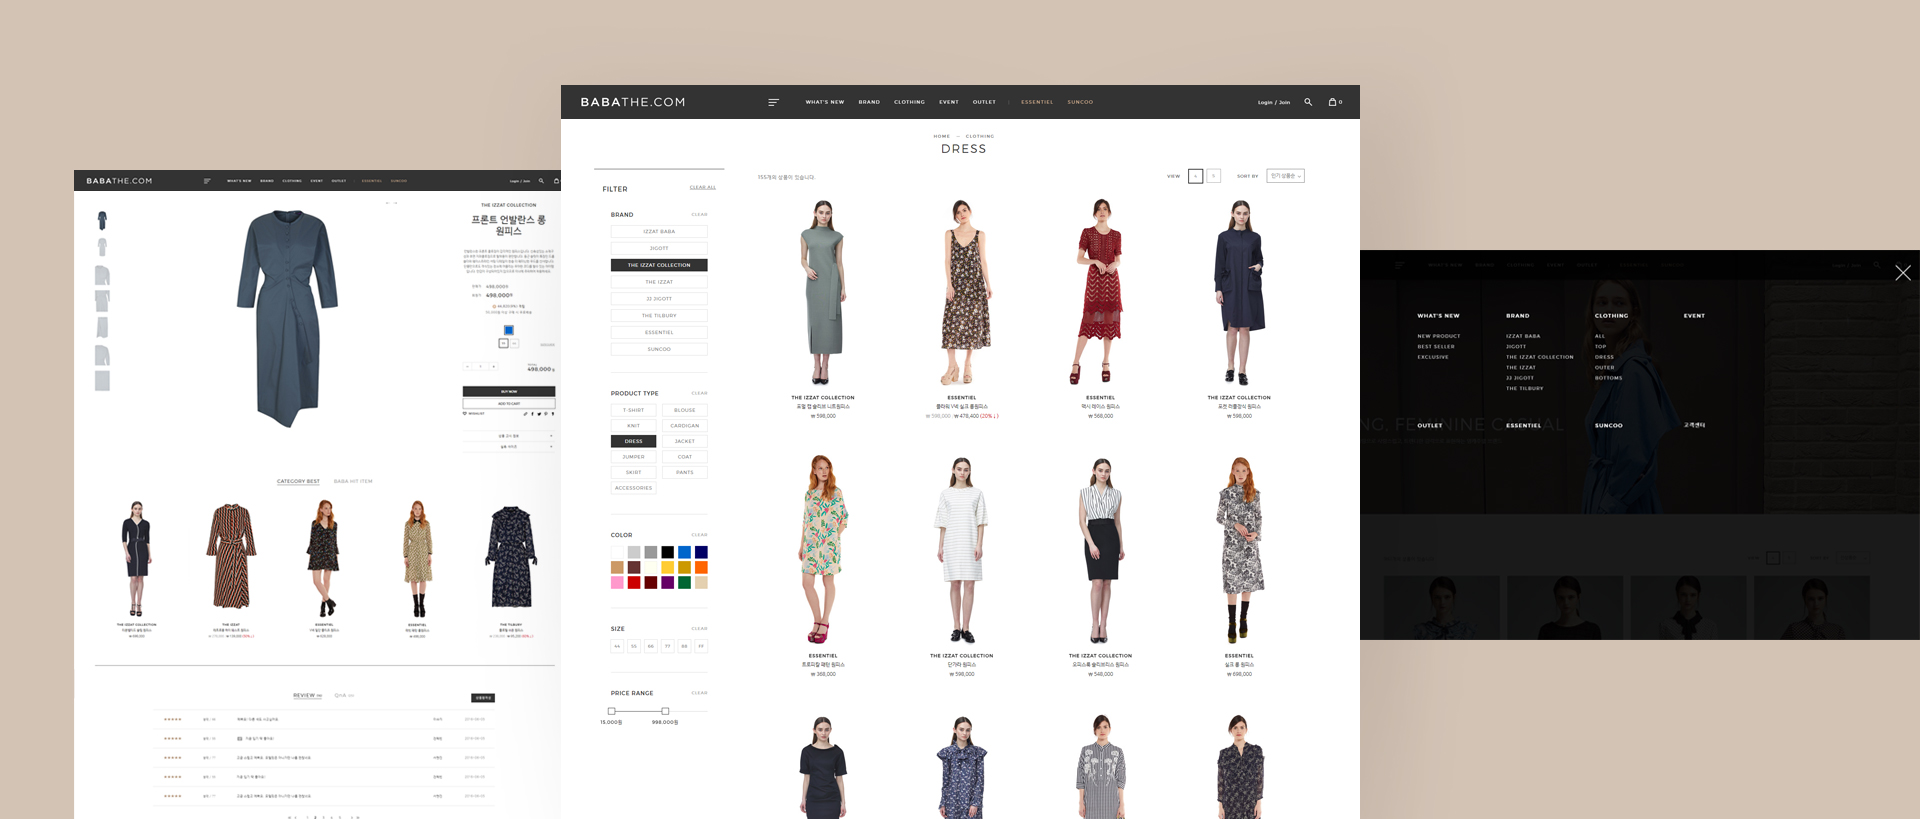Viewport: 1920px width, 819px height.
Task: Open SUNCOO link in center header
Action: 1080,102
